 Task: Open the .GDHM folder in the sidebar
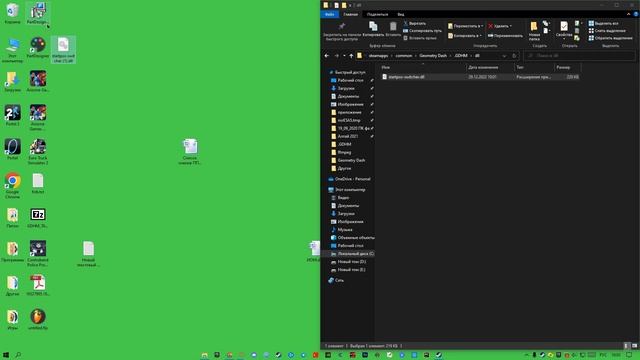click(344, 144)
